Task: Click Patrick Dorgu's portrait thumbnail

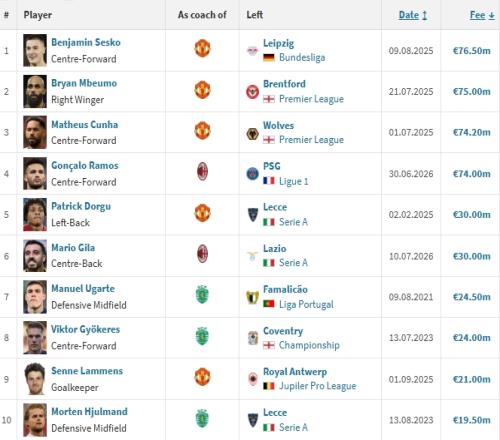Action: coord(35,215)
